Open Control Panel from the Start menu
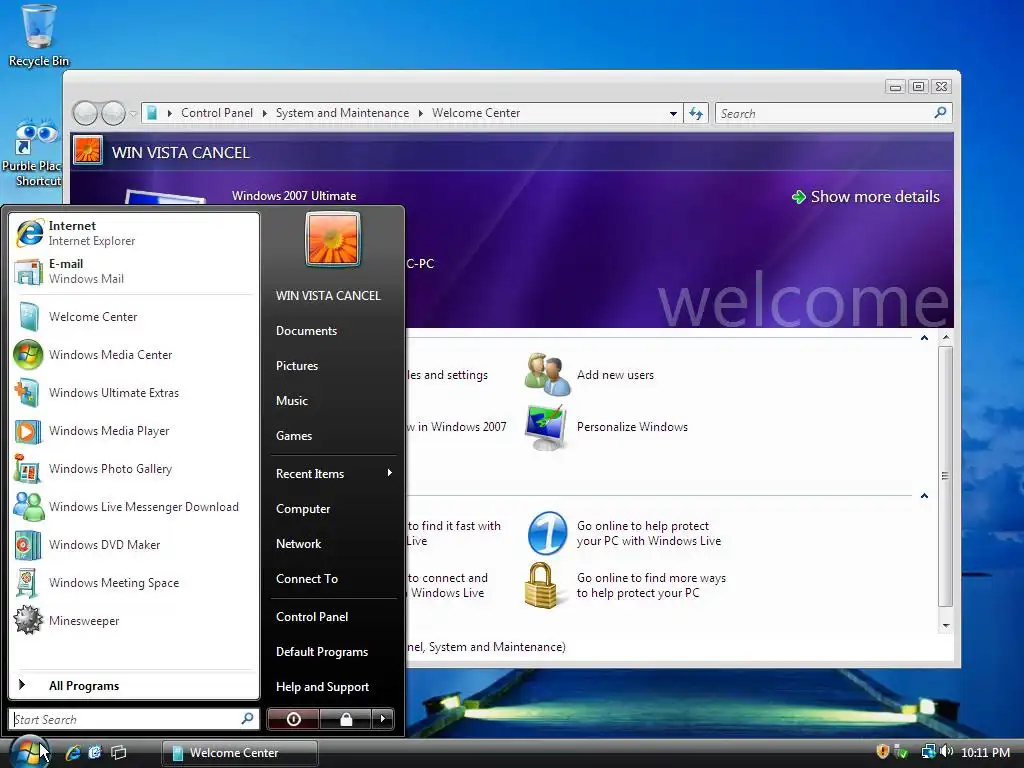This screenshot has width=1024, height=768. (312, 616)
